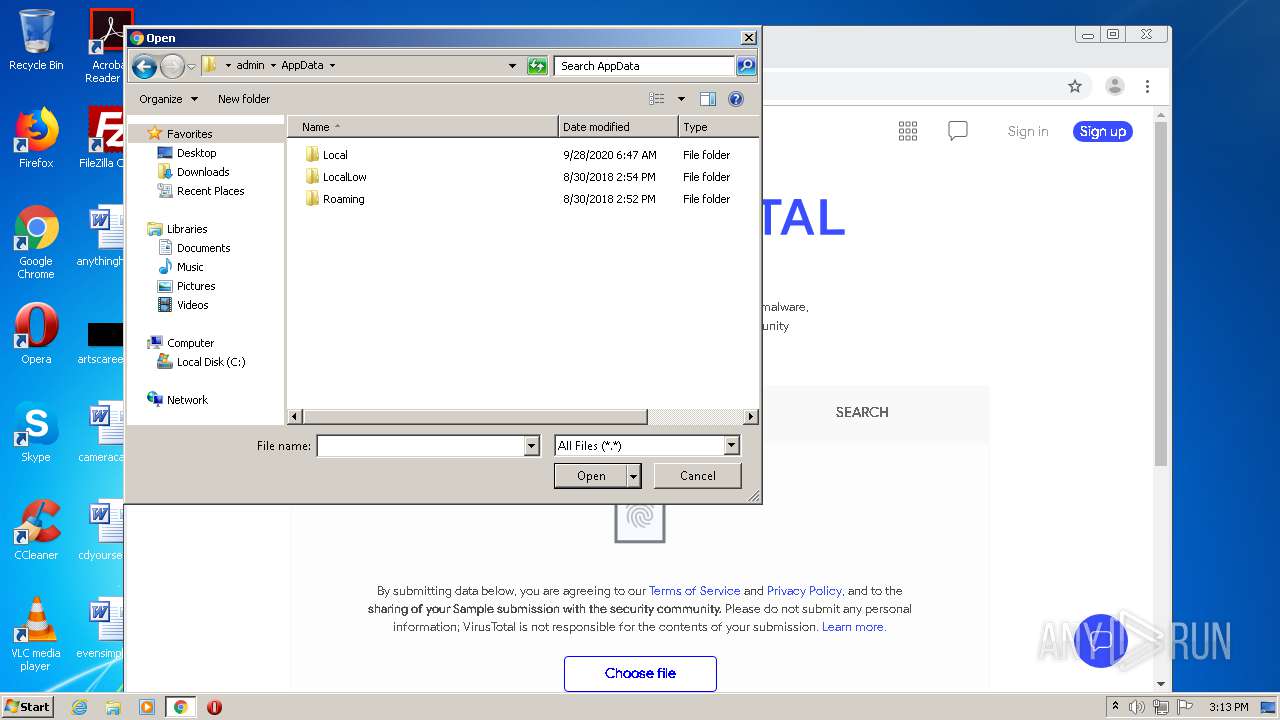Select the LocalLow folder

[344, 177]
